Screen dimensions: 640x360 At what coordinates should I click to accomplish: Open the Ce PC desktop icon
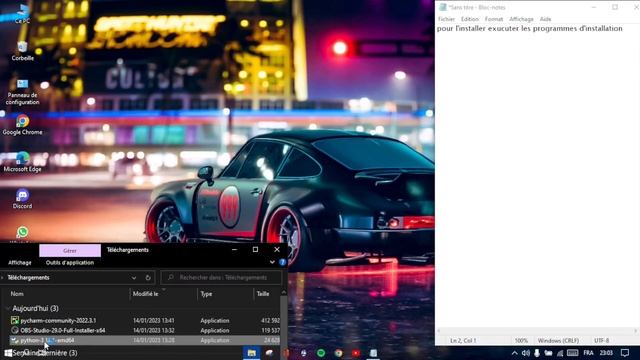coord(22,13)
